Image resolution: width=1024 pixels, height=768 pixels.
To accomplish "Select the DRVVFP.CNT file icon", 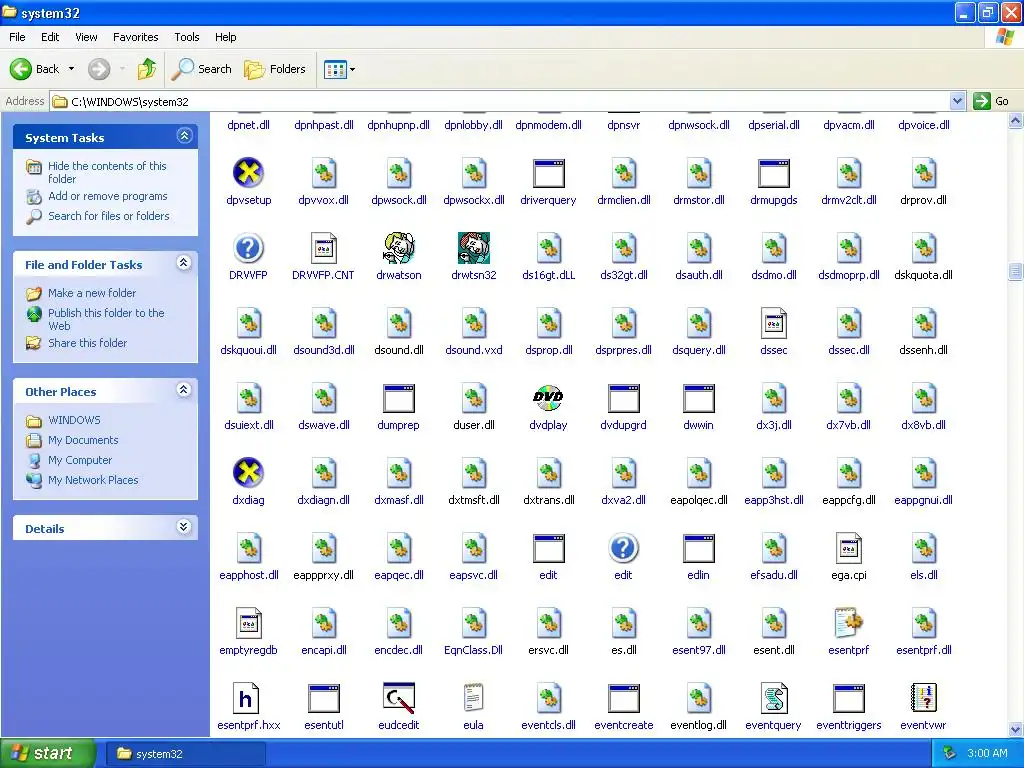I will pos(323,248).
